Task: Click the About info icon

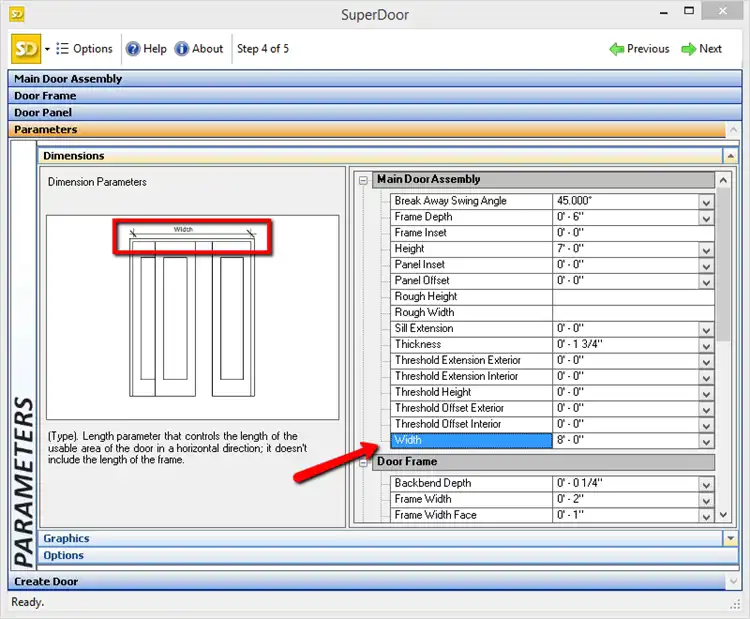Action: [181, 49]
